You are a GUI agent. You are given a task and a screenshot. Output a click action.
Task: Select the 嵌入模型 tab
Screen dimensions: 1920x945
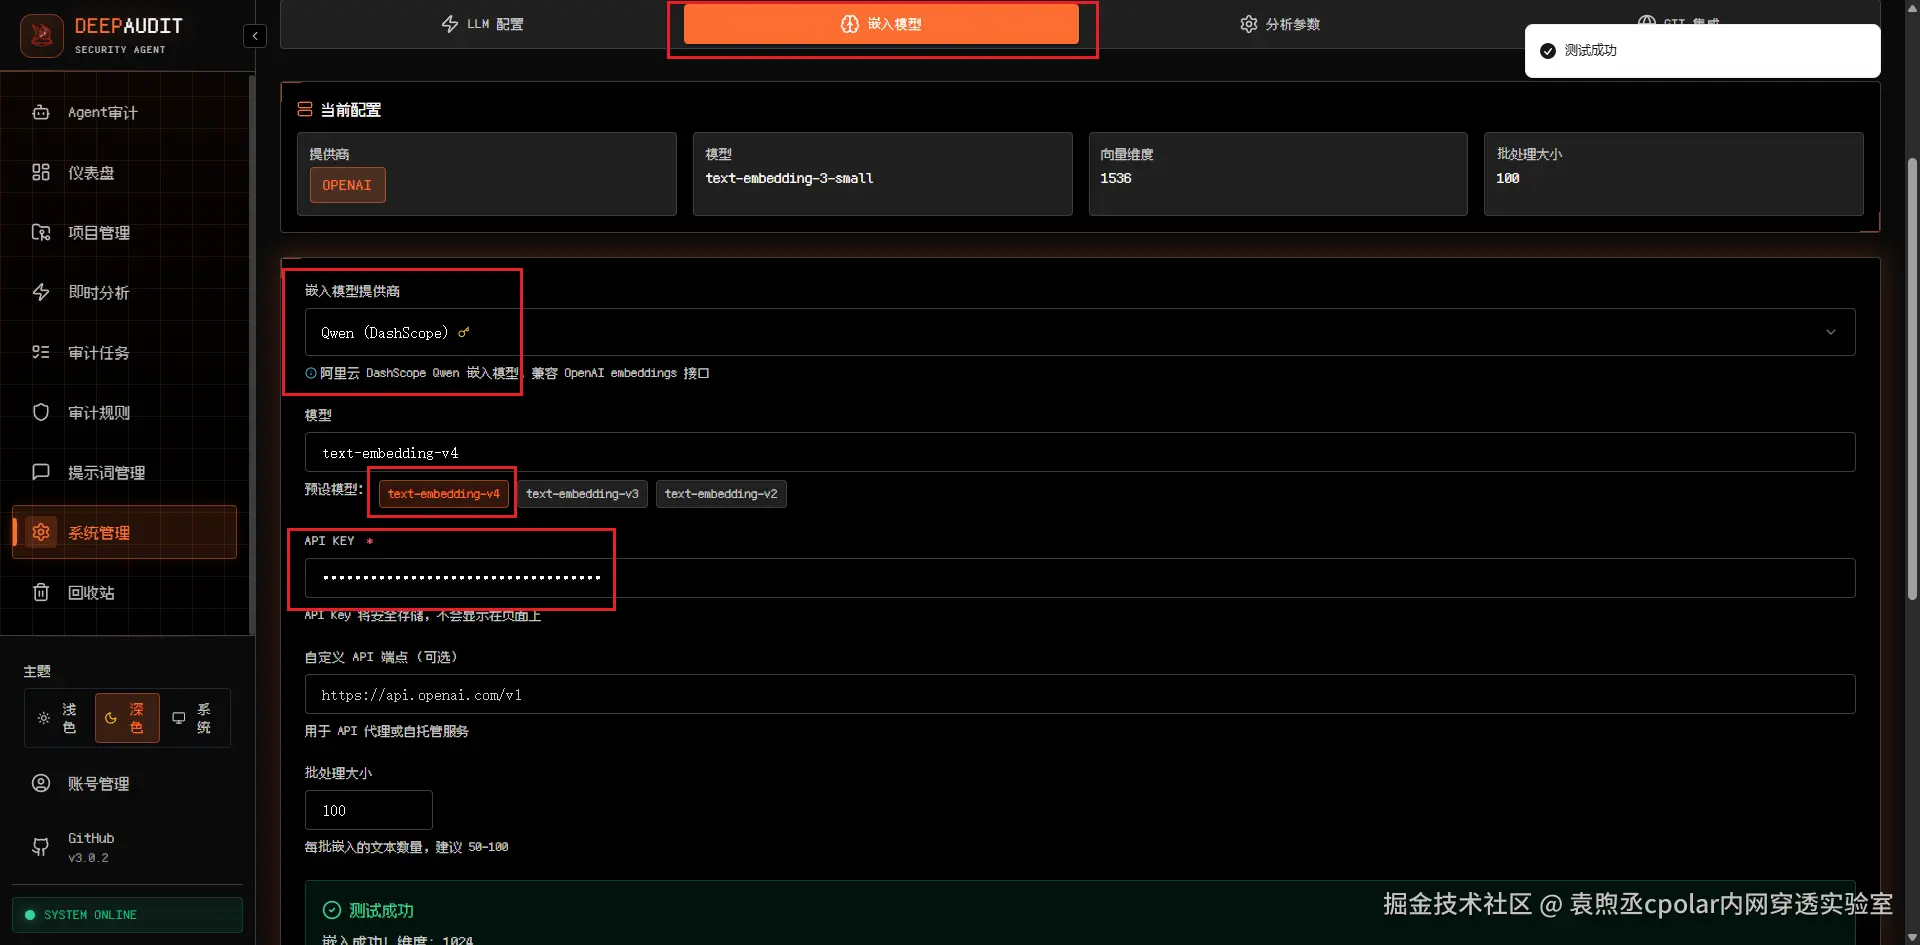tap(881, 24)
